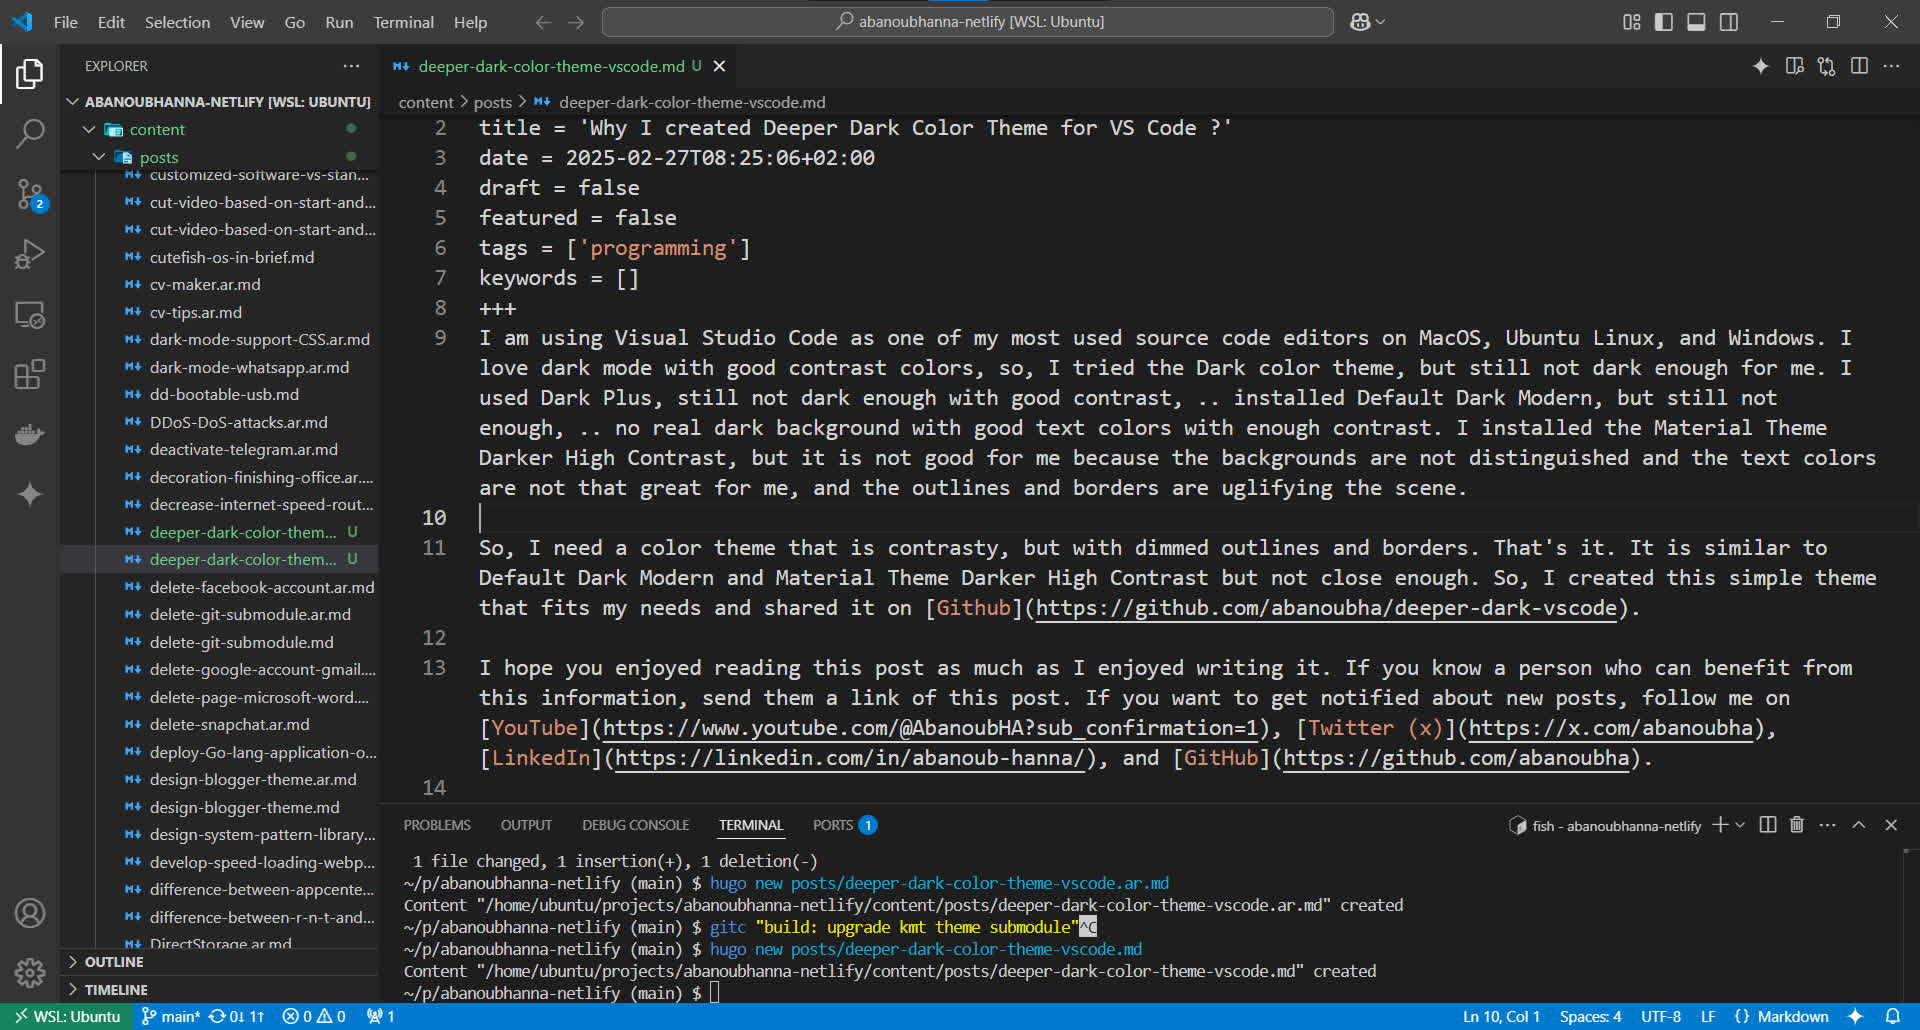The height and width of the screenshot is (1030, 1920).
Task: Open the Docker view in activity bar
Action: (30, 435)
